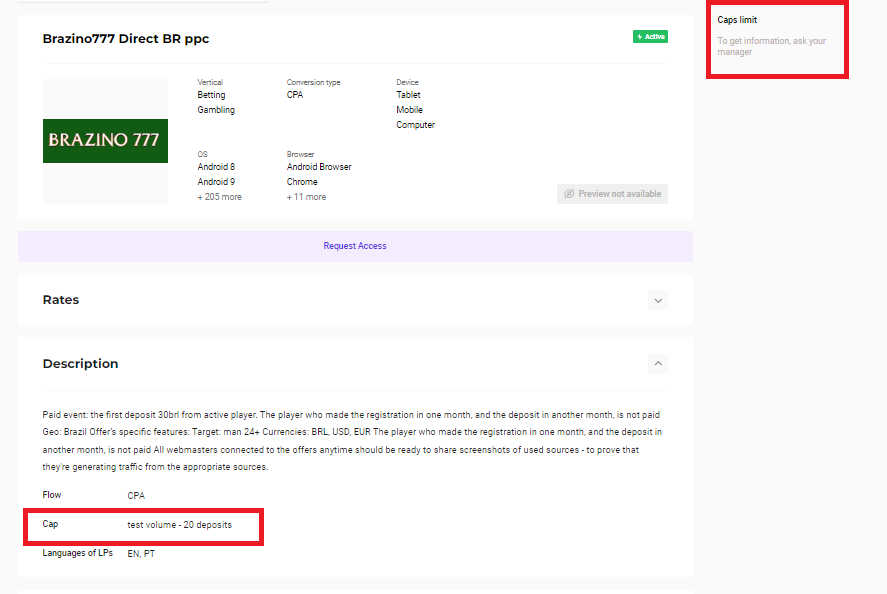This screenshot has width=887, height=594.
Task: Click the Betting vertical value
Action: (211, 96)
